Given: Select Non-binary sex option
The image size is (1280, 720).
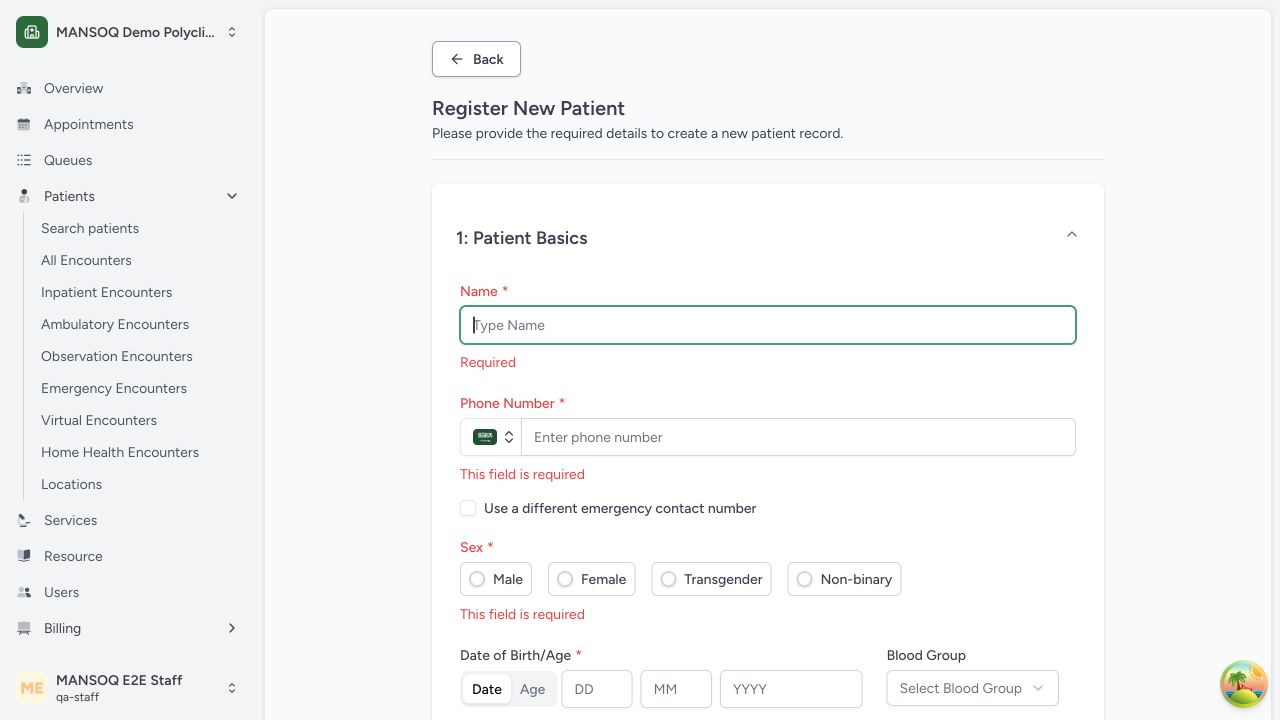Looking at the screenshot, I should (x=844, y=579).
